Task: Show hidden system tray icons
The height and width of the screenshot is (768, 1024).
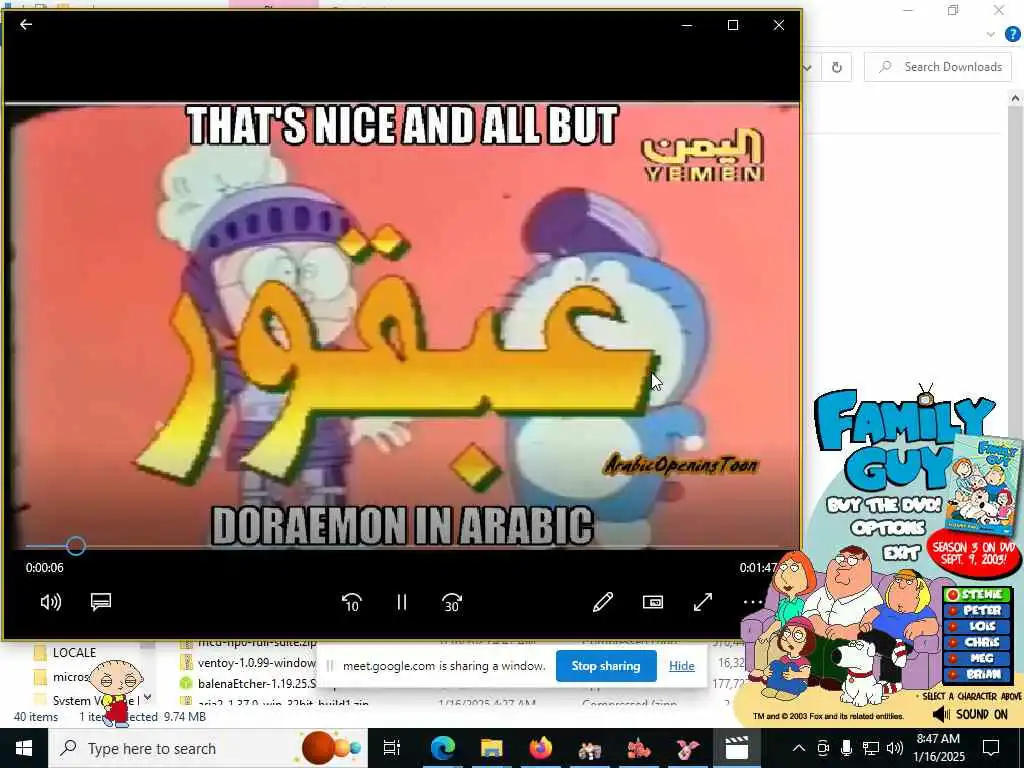Action: 798,748
